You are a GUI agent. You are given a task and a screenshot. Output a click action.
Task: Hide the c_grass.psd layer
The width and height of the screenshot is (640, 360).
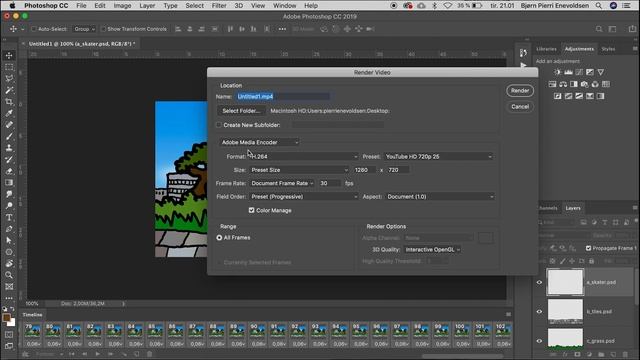pos(539,341)
